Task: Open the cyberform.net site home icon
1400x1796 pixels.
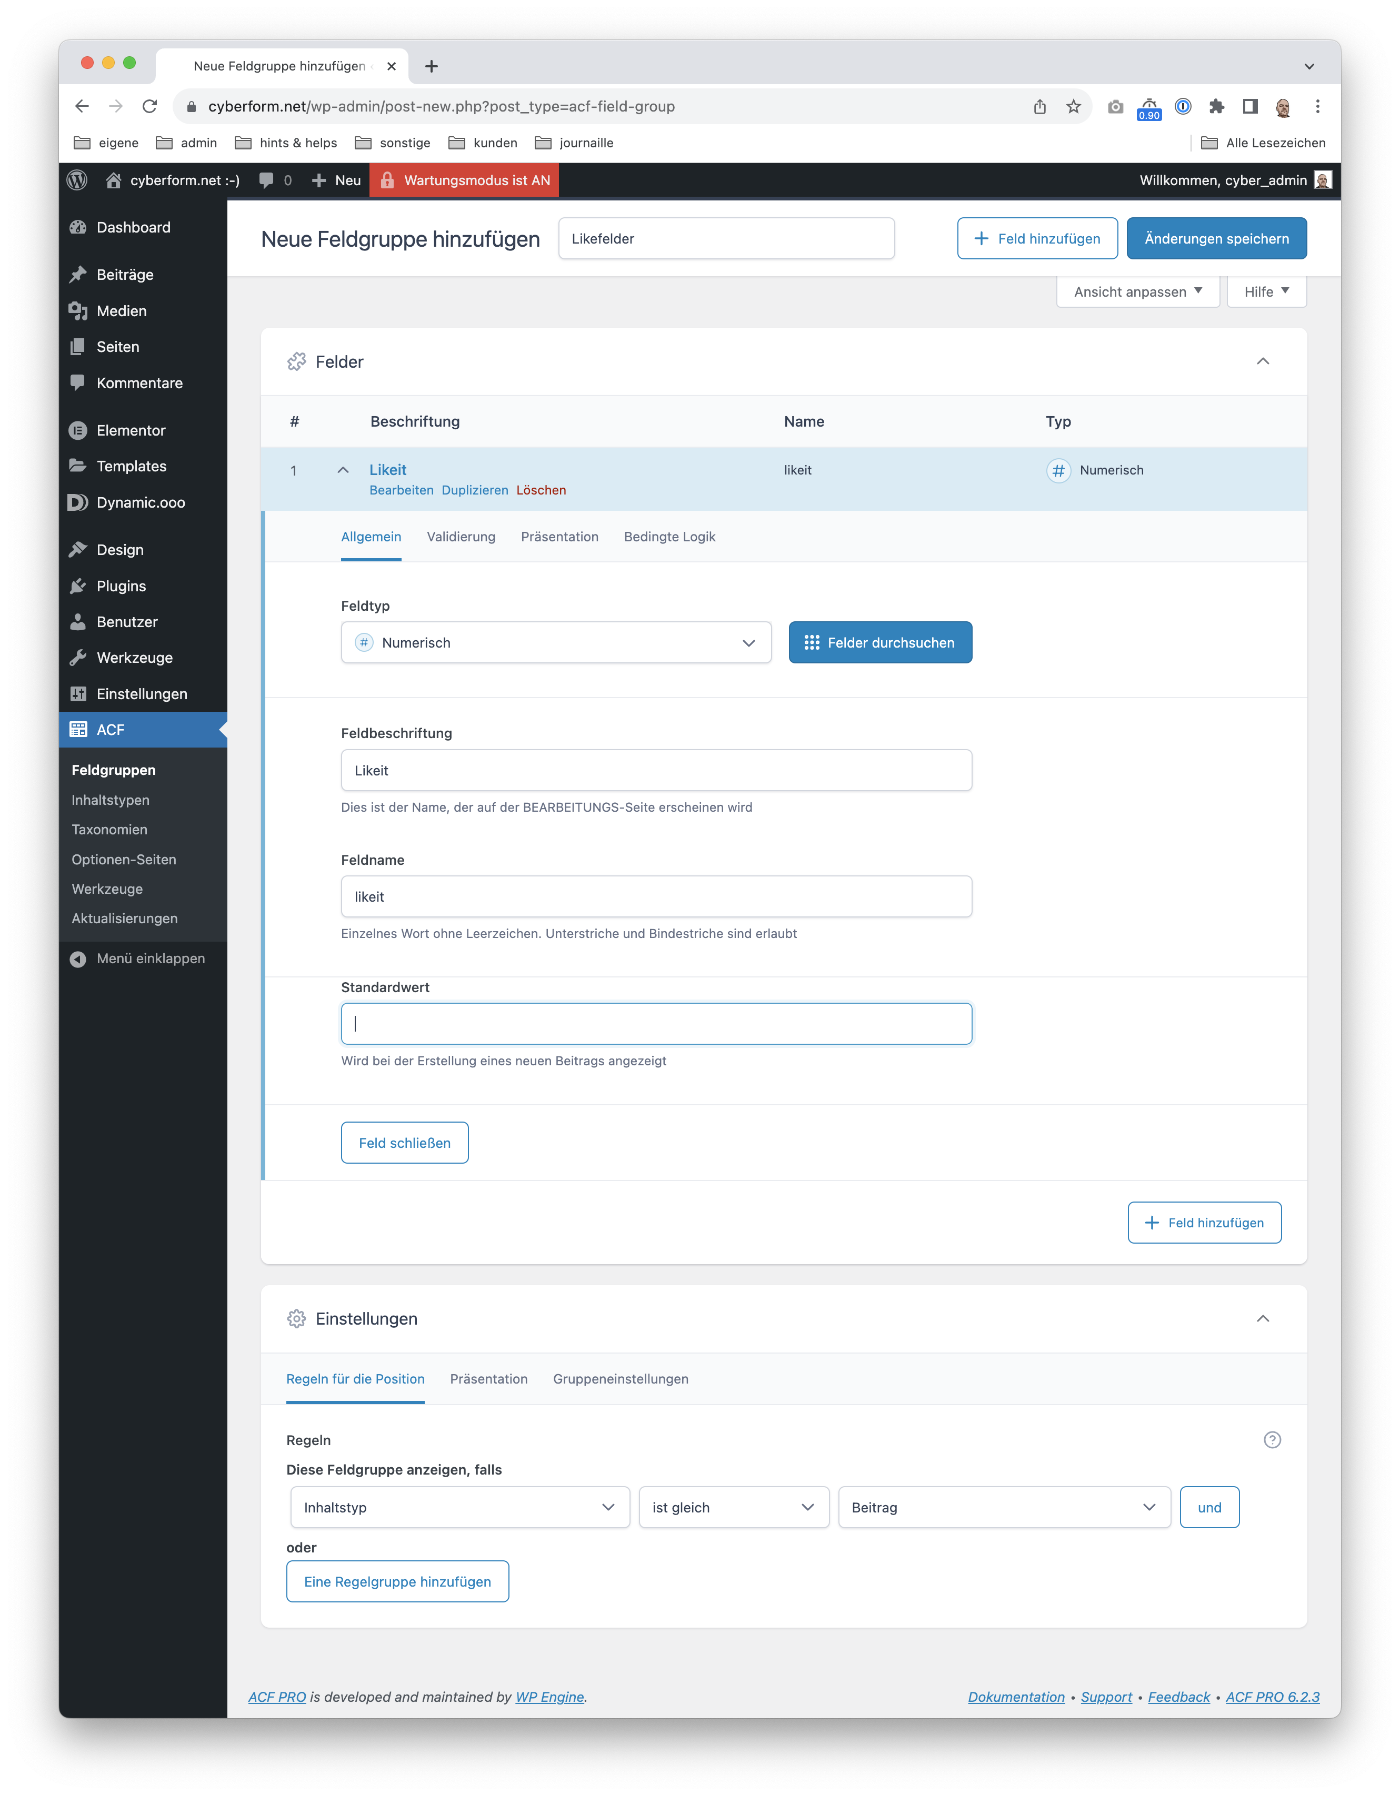Action: [114, 180]
